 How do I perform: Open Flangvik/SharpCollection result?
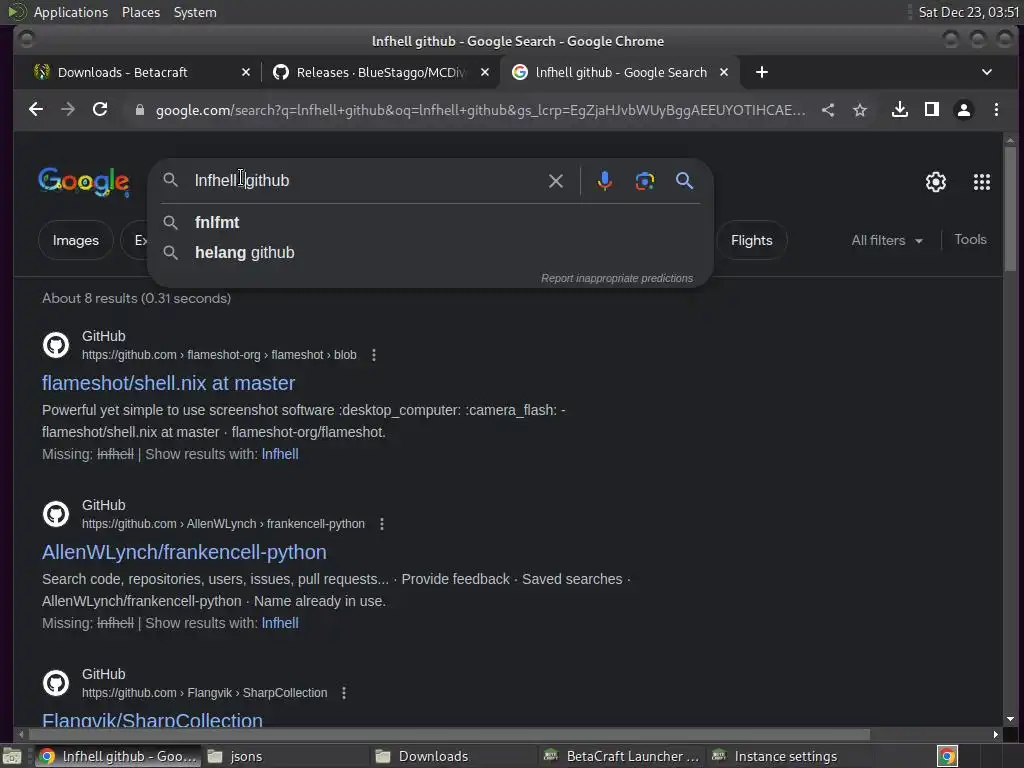tap(152, 720)
